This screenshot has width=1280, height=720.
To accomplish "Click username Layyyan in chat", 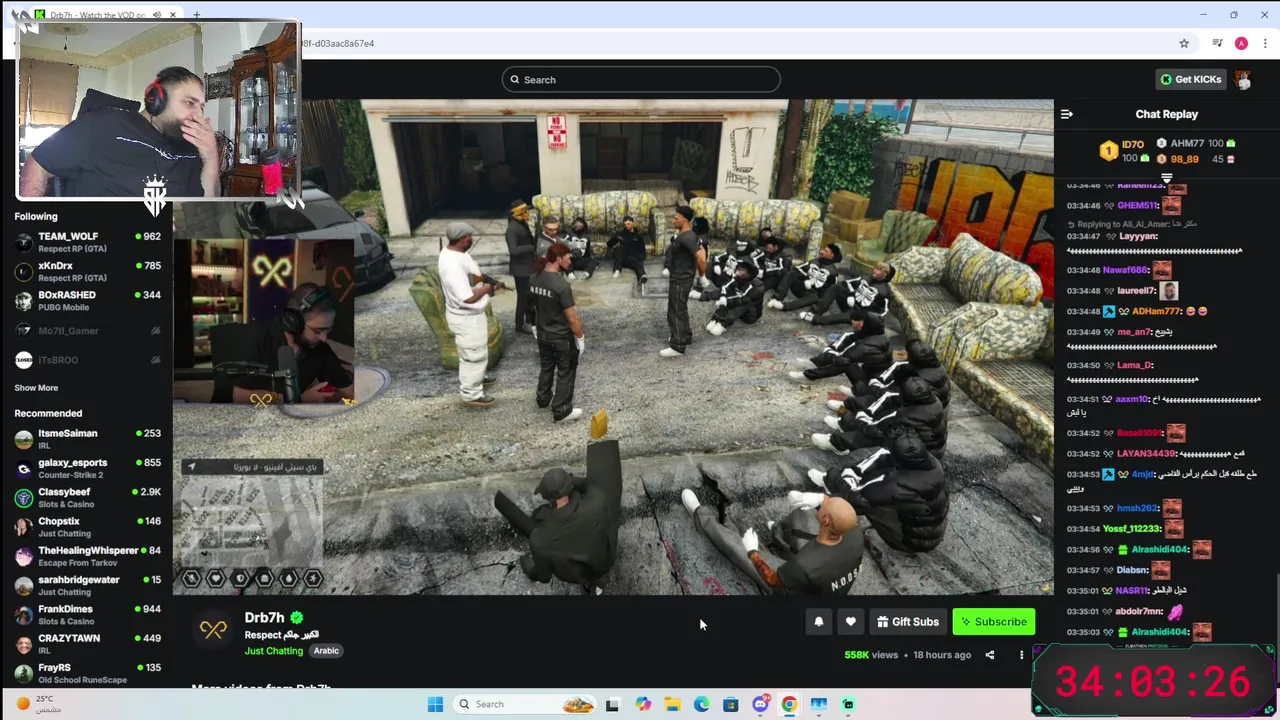I will point(1138,236).
